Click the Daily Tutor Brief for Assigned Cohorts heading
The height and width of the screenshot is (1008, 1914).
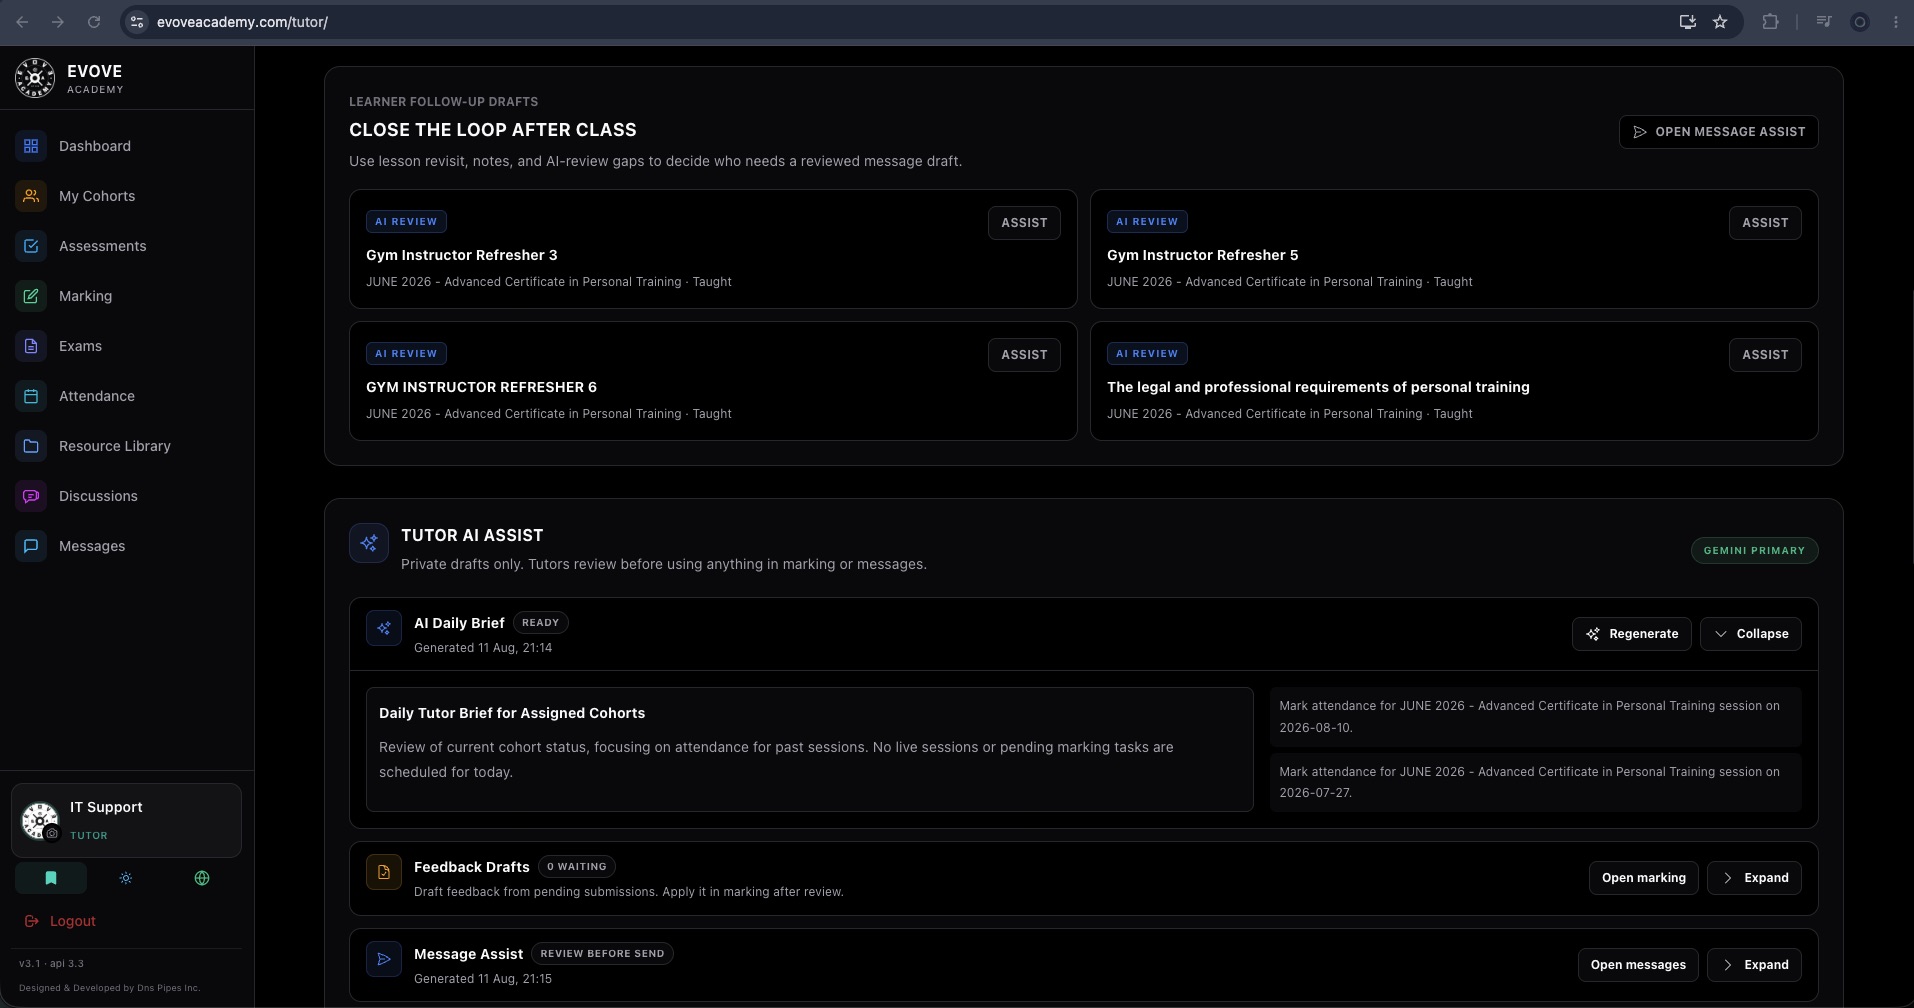coord(512,713)
